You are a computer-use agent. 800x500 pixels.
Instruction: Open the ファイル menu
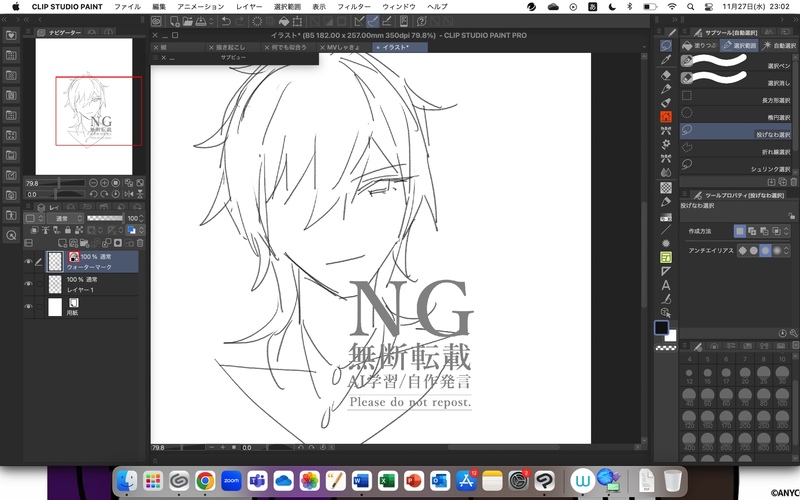(x=128, y=7)
